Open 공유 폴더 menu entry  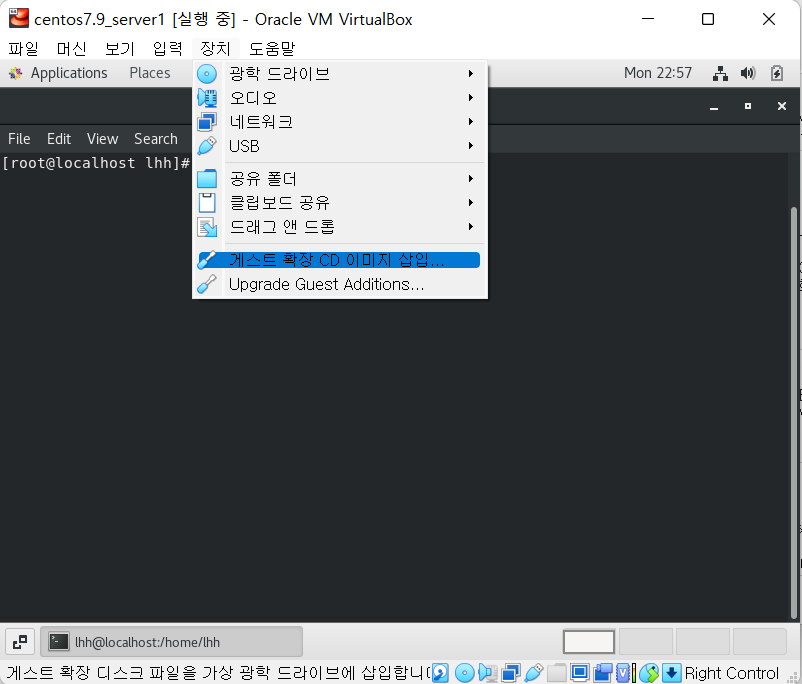point(339,179)
